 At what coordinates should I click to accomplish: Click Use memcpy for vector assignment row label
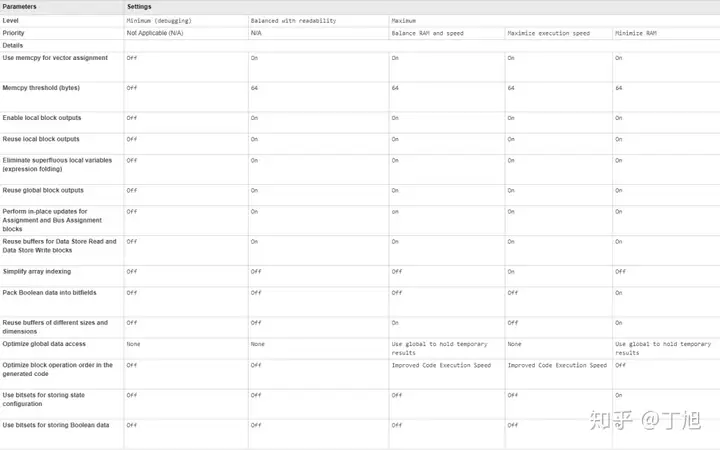pos(55,58)
